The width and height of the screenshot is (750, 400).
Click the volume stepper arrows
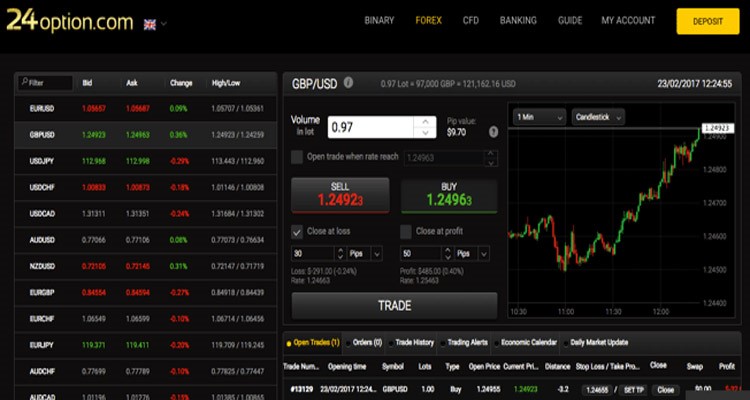[426, 127]
